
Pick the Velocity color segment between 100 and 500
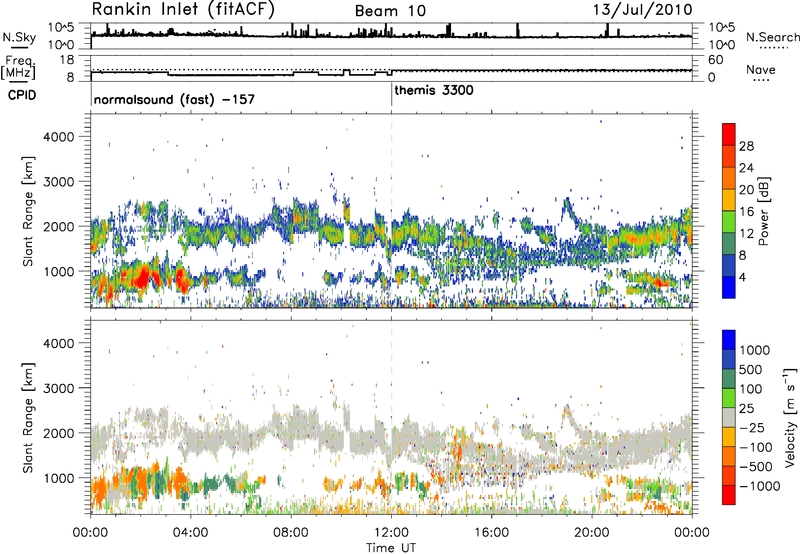[729, 379]
